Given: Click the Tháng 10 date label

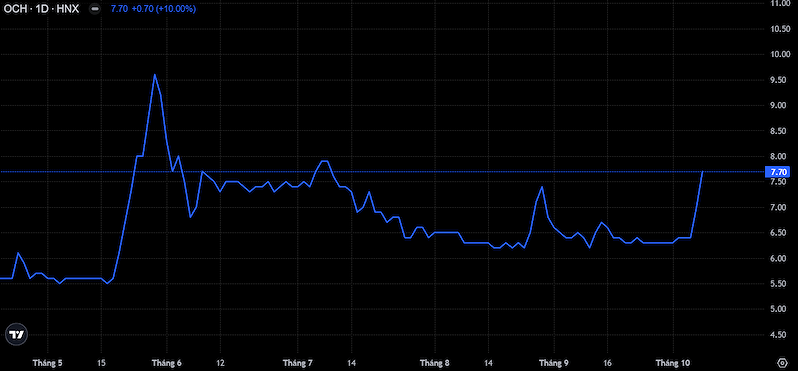Looking at the screenshot, I should (673, 363).
